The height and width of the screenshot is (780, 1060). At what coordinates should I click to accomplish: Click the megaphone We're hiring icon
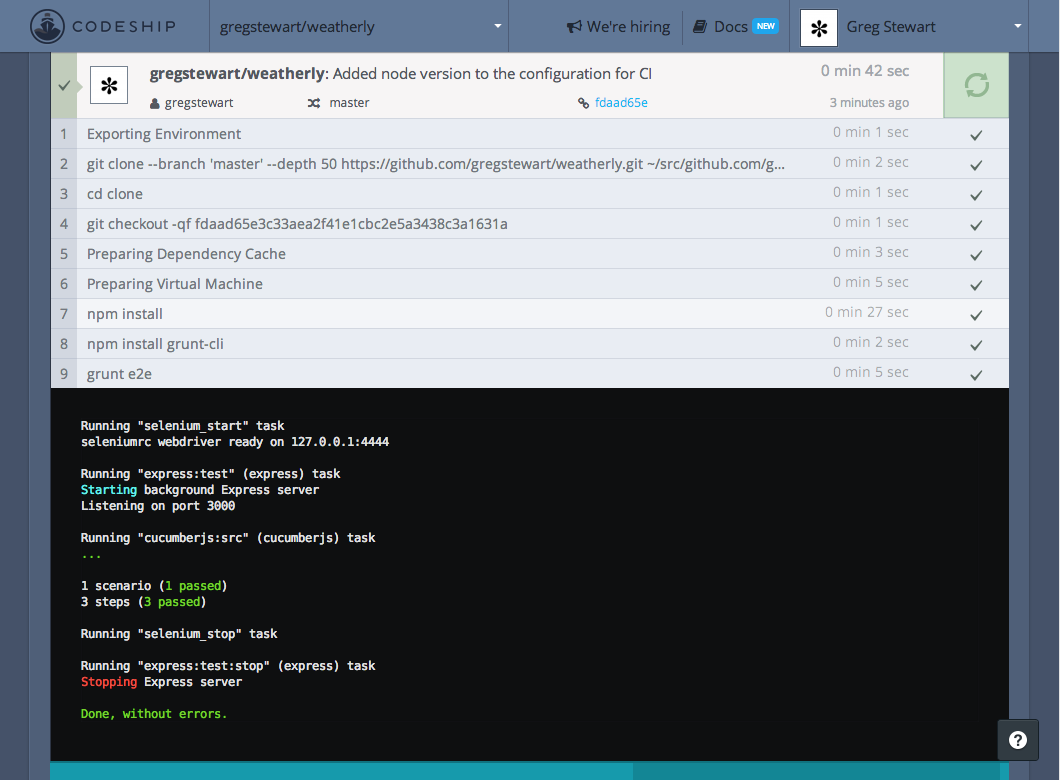574,27
